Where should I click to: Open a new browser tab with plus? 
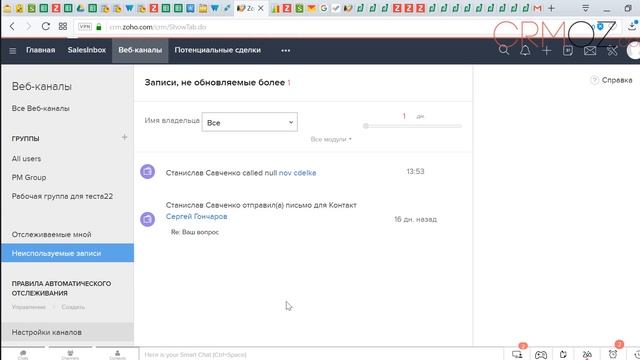[551, 8]
